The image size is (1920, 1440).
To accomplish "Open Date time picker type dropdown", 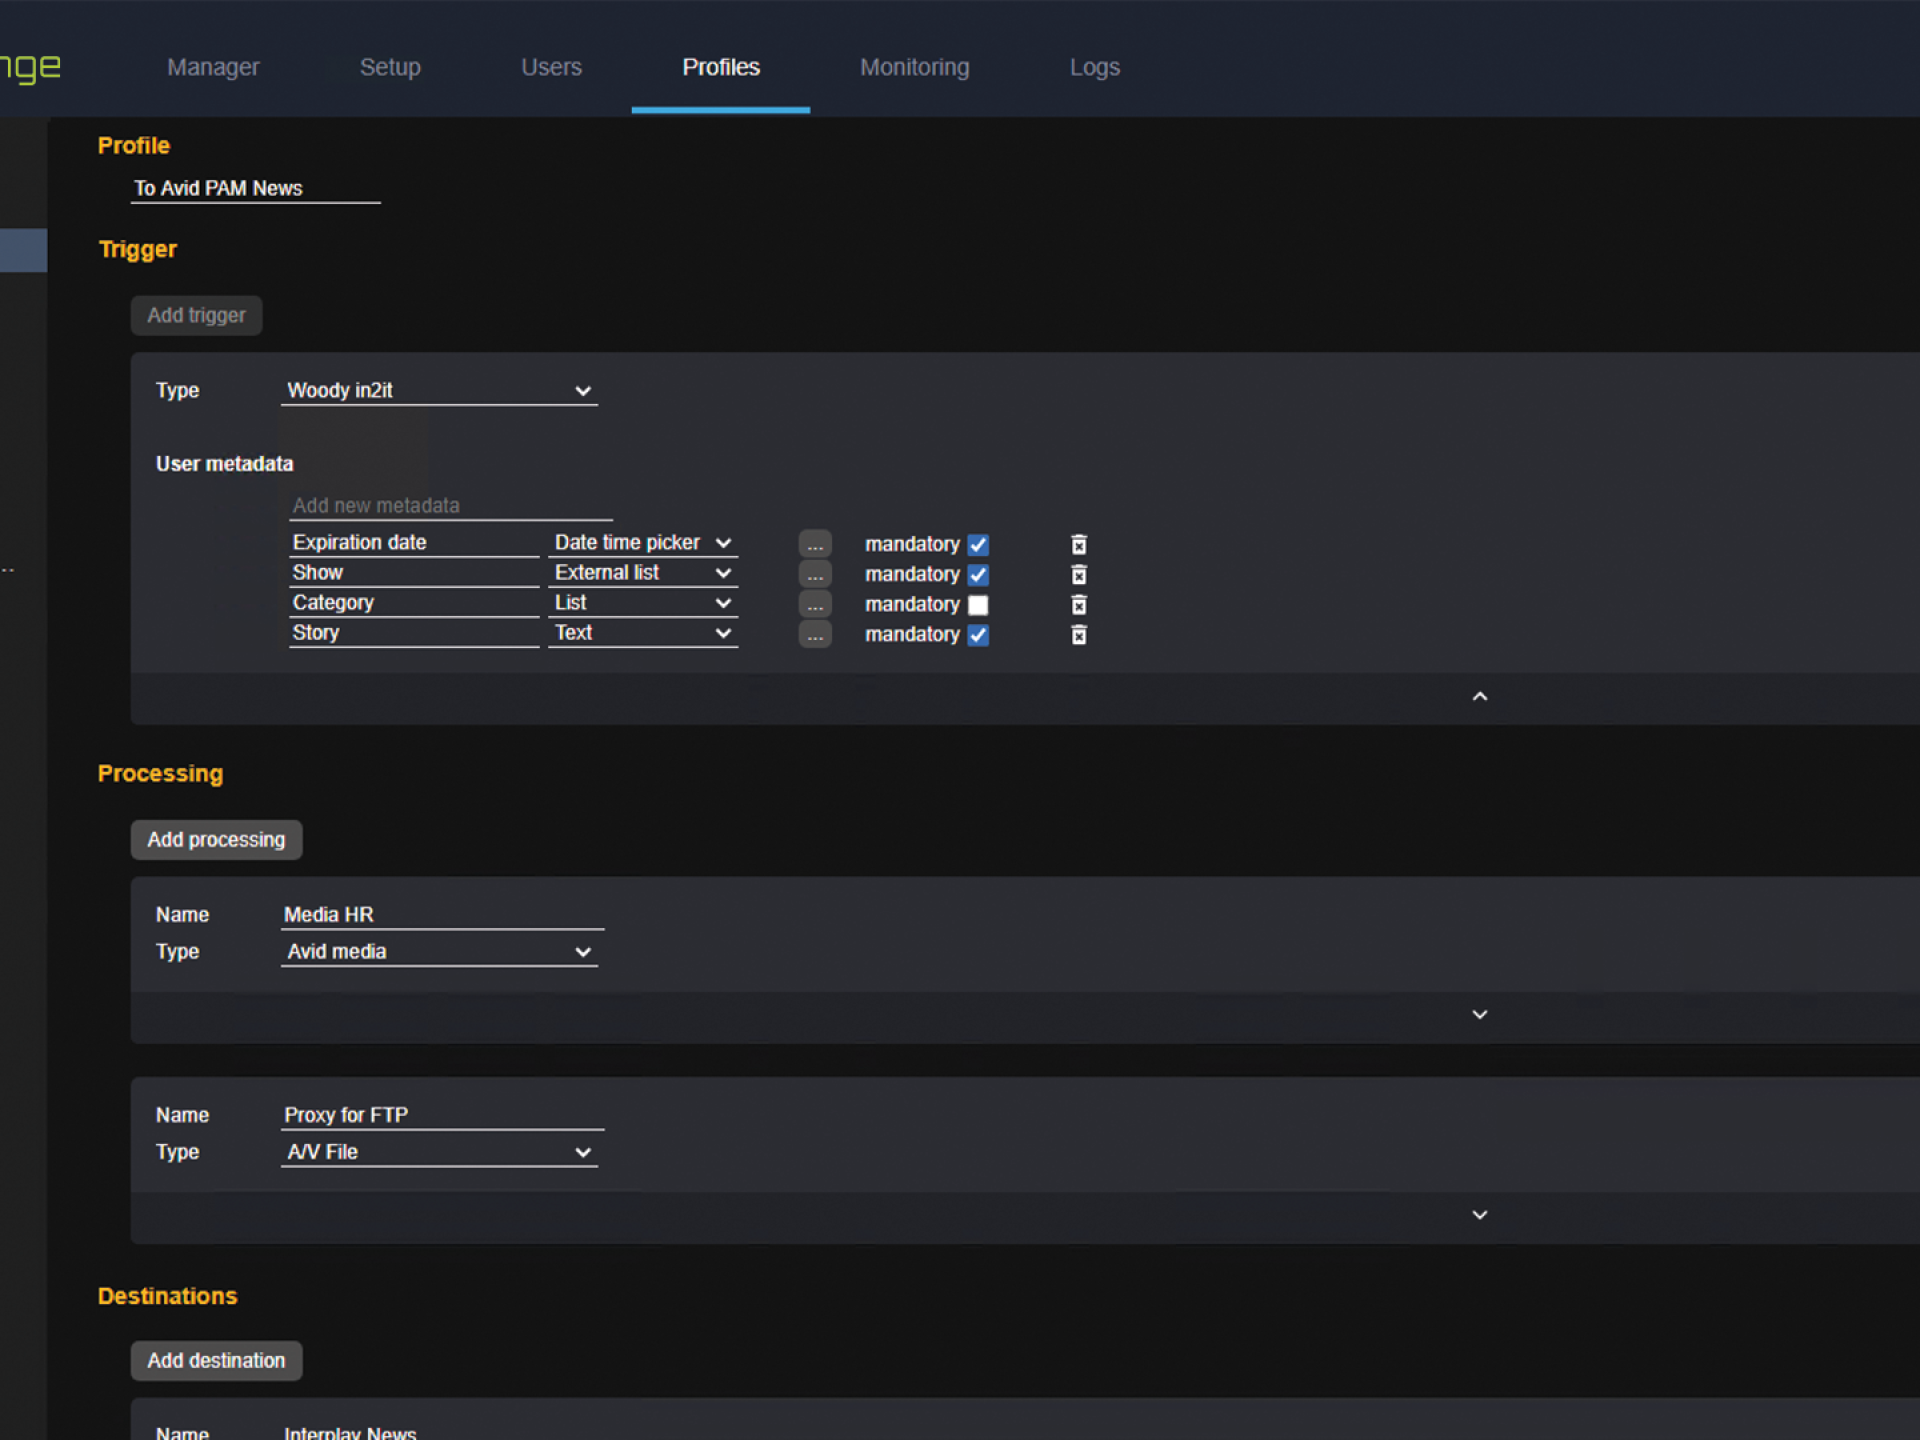I will [643, 543].
